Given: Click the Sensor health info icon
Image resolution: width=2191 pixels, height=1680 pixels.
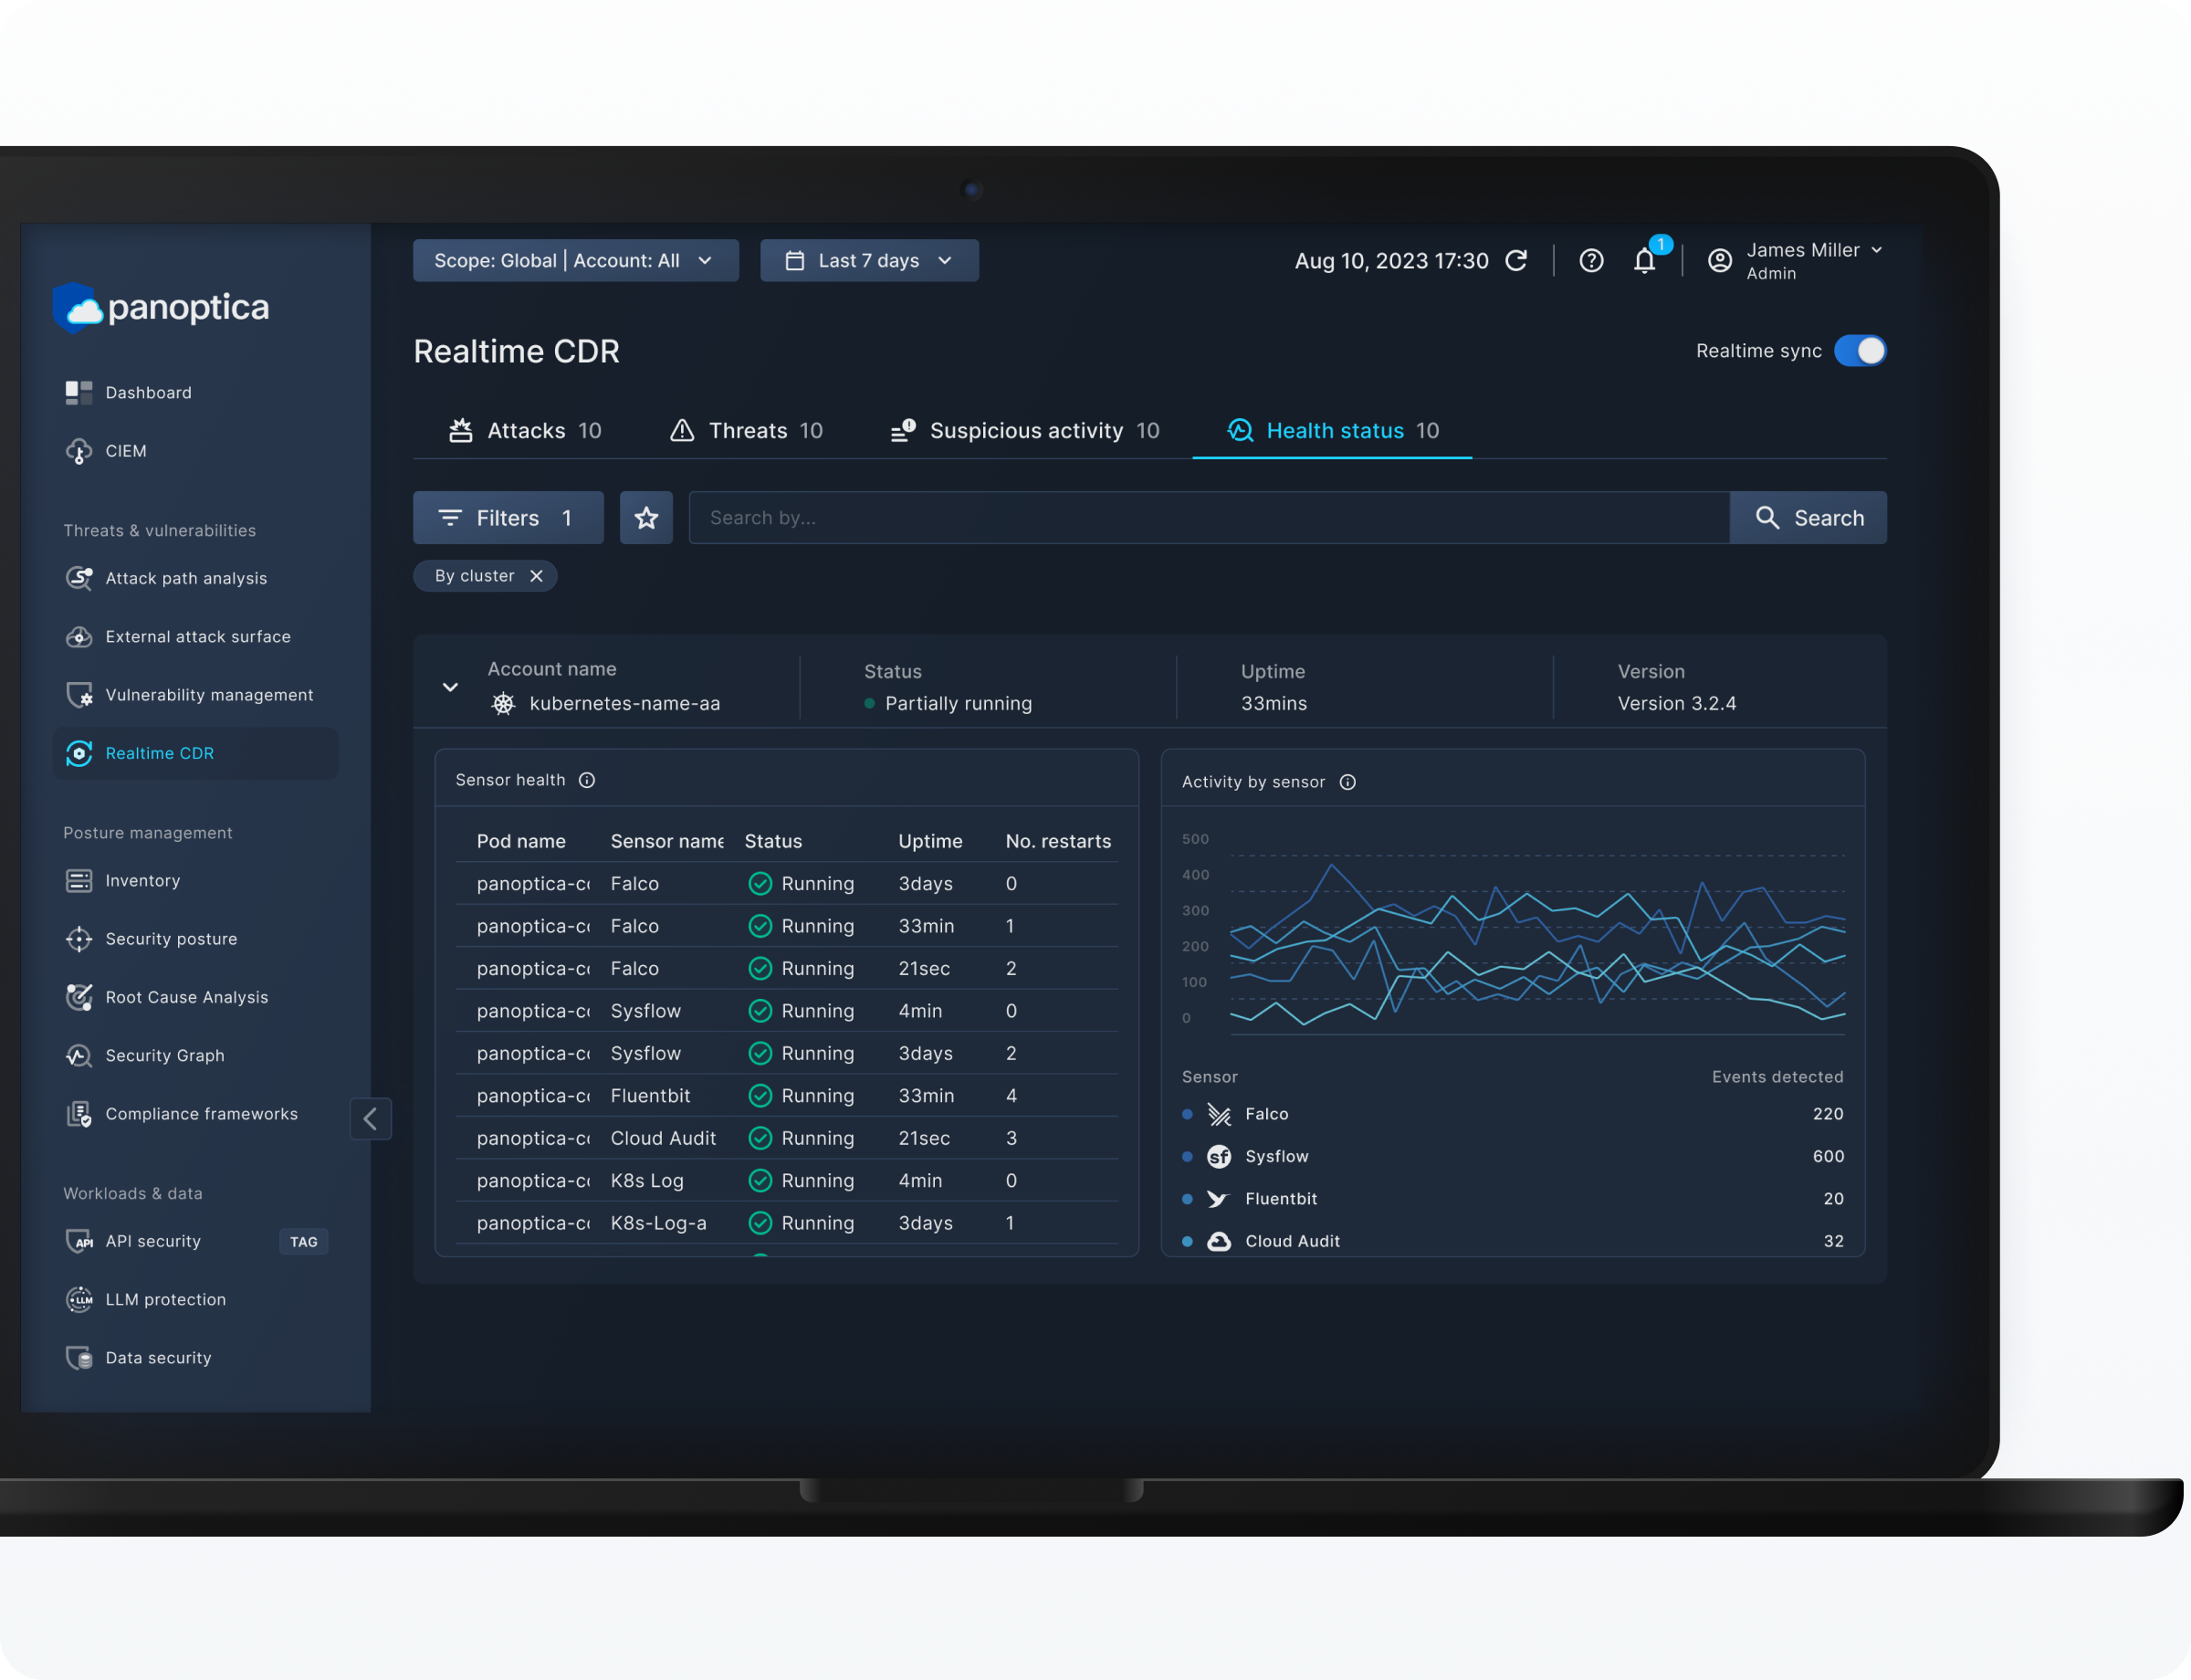Looking at the screenshot, I should click(x=587, y=780).
